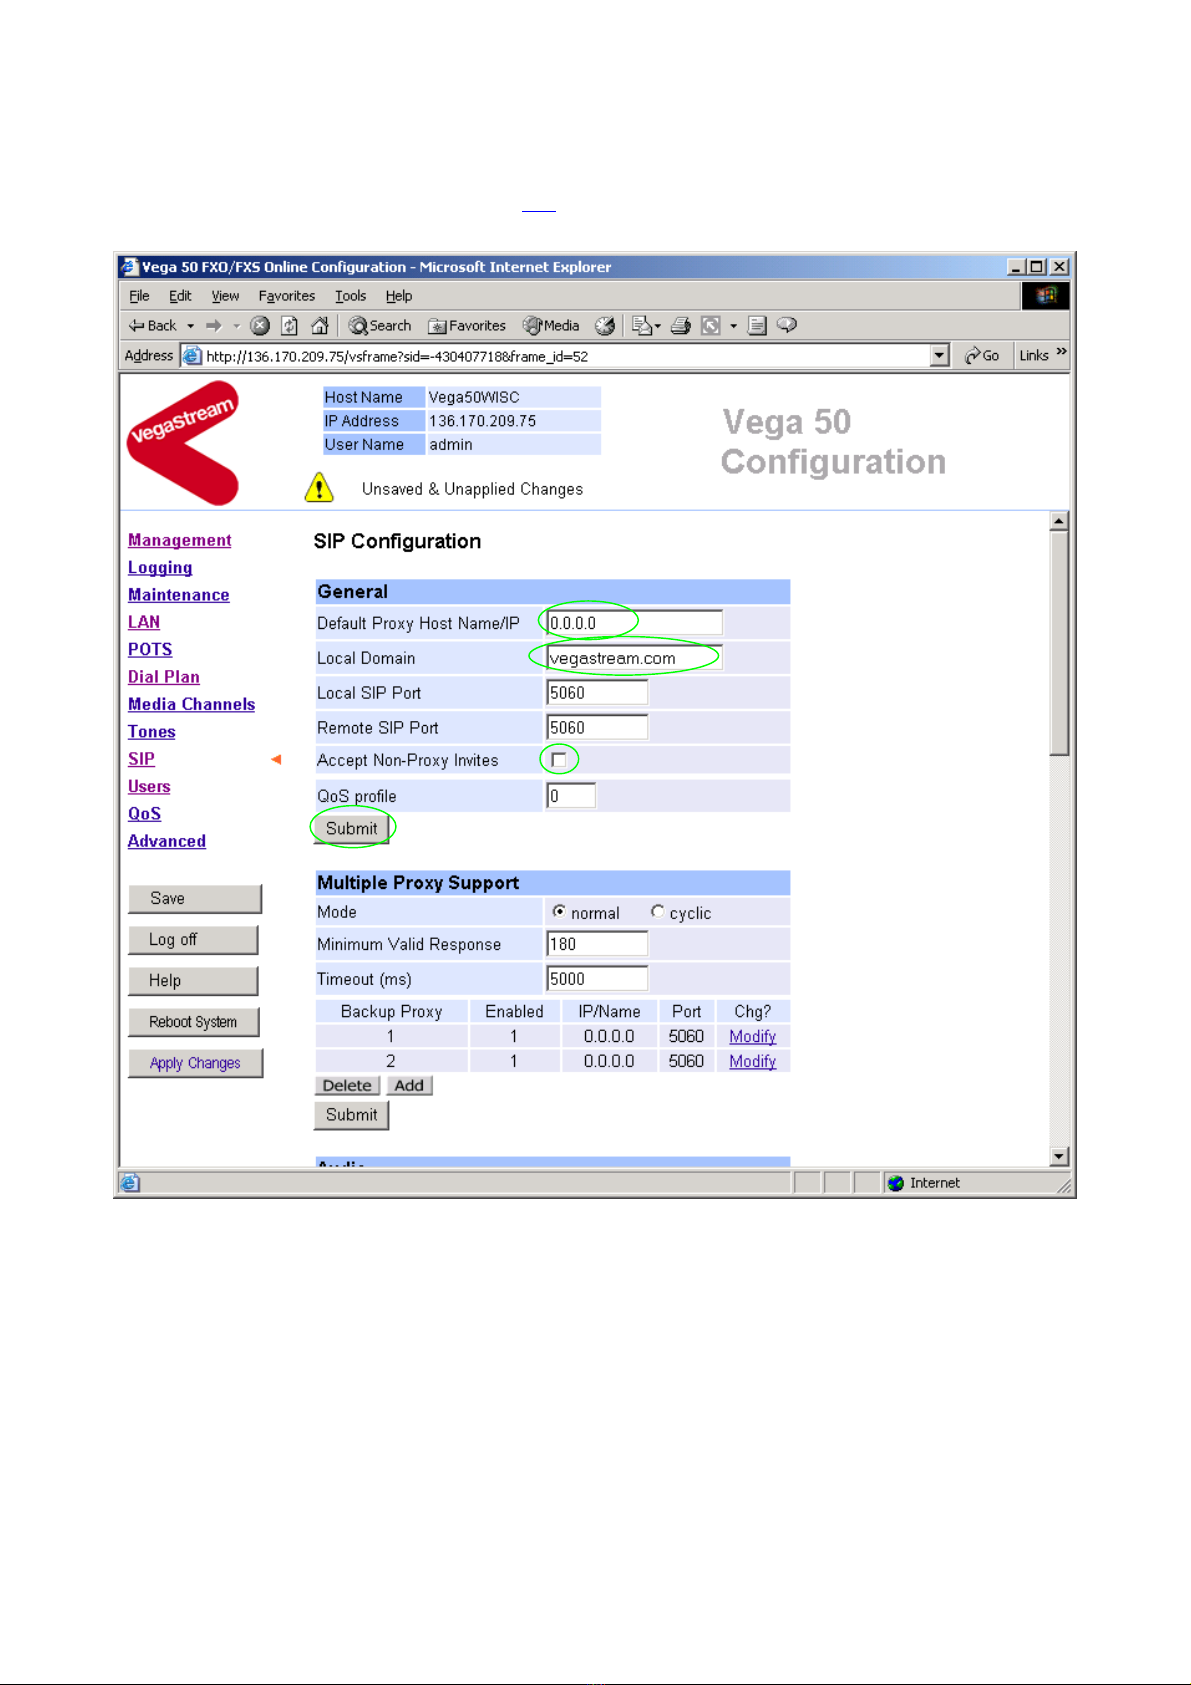This screenshot has width=1191, height=1685.
Task: Stop the page from loading
Action: (260, 326)
